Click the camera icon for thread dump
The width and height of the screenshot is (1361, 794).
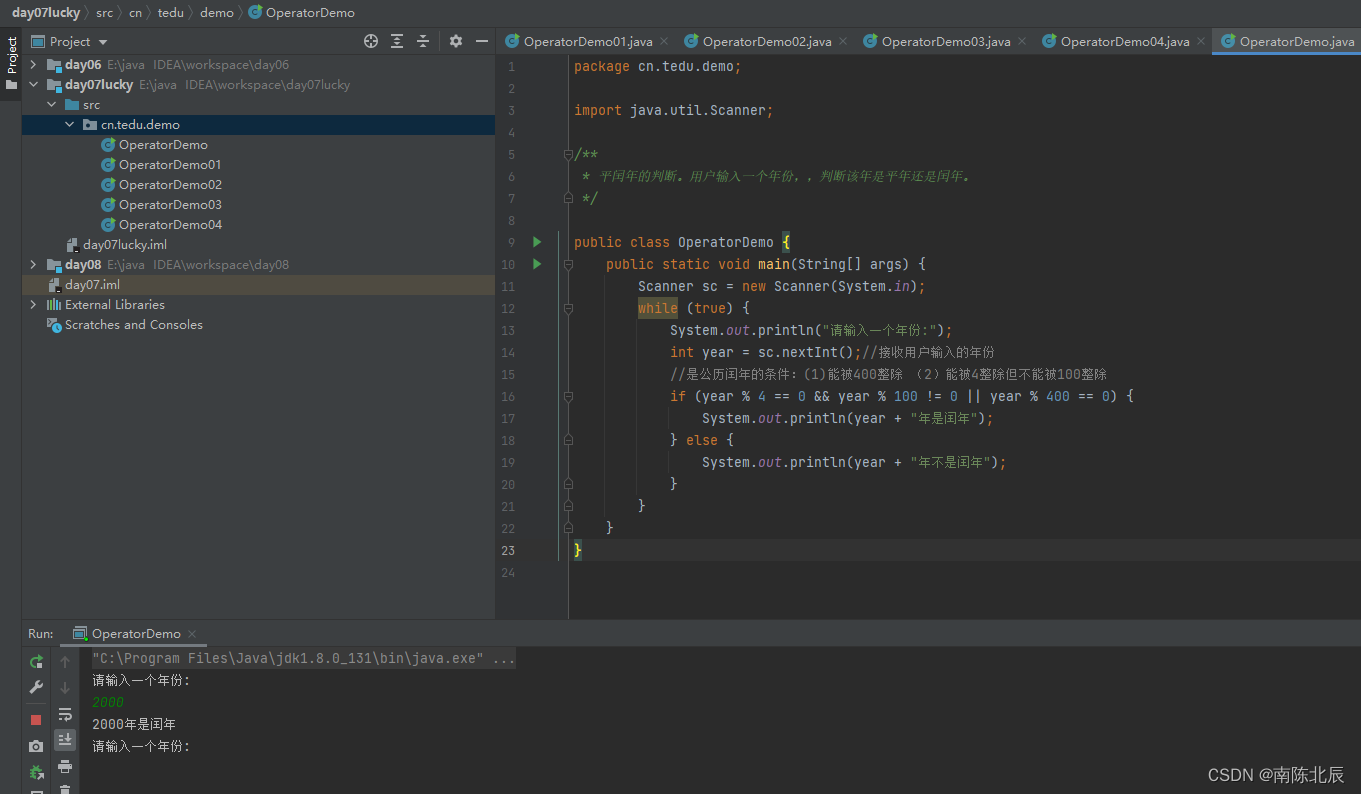tap(36, 746)
